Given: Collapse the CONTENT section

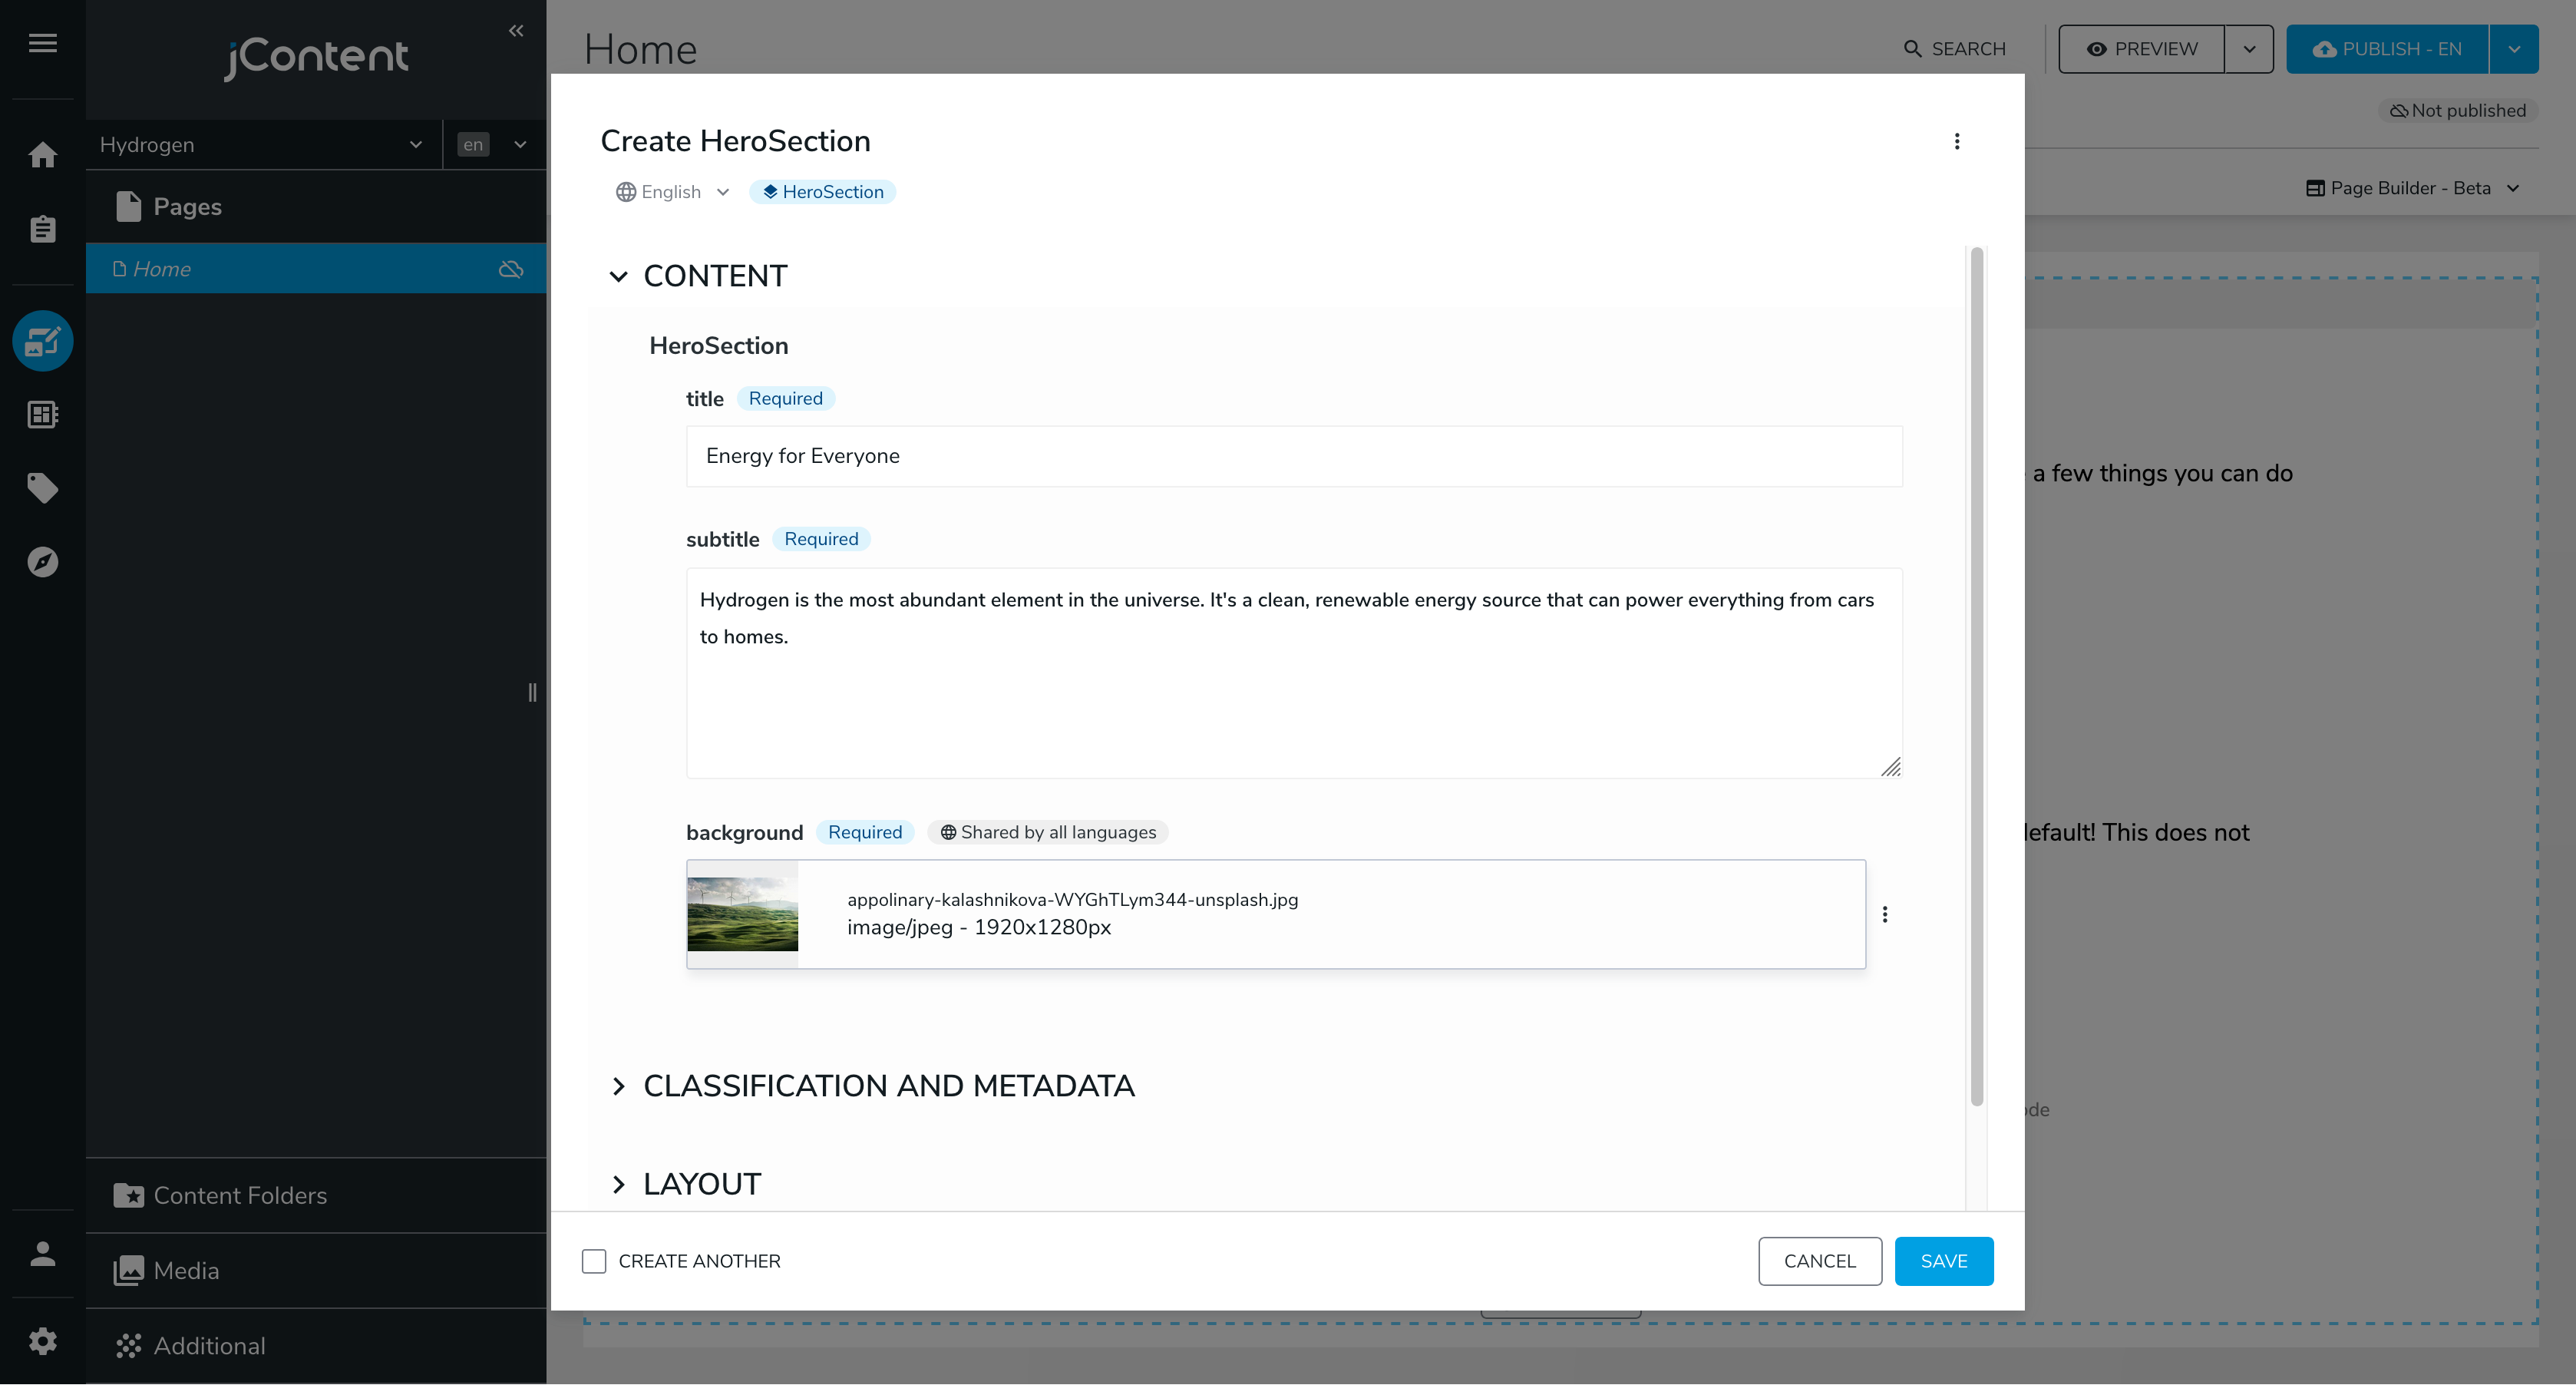Looking at the screenshot, I should coord(619,277).
